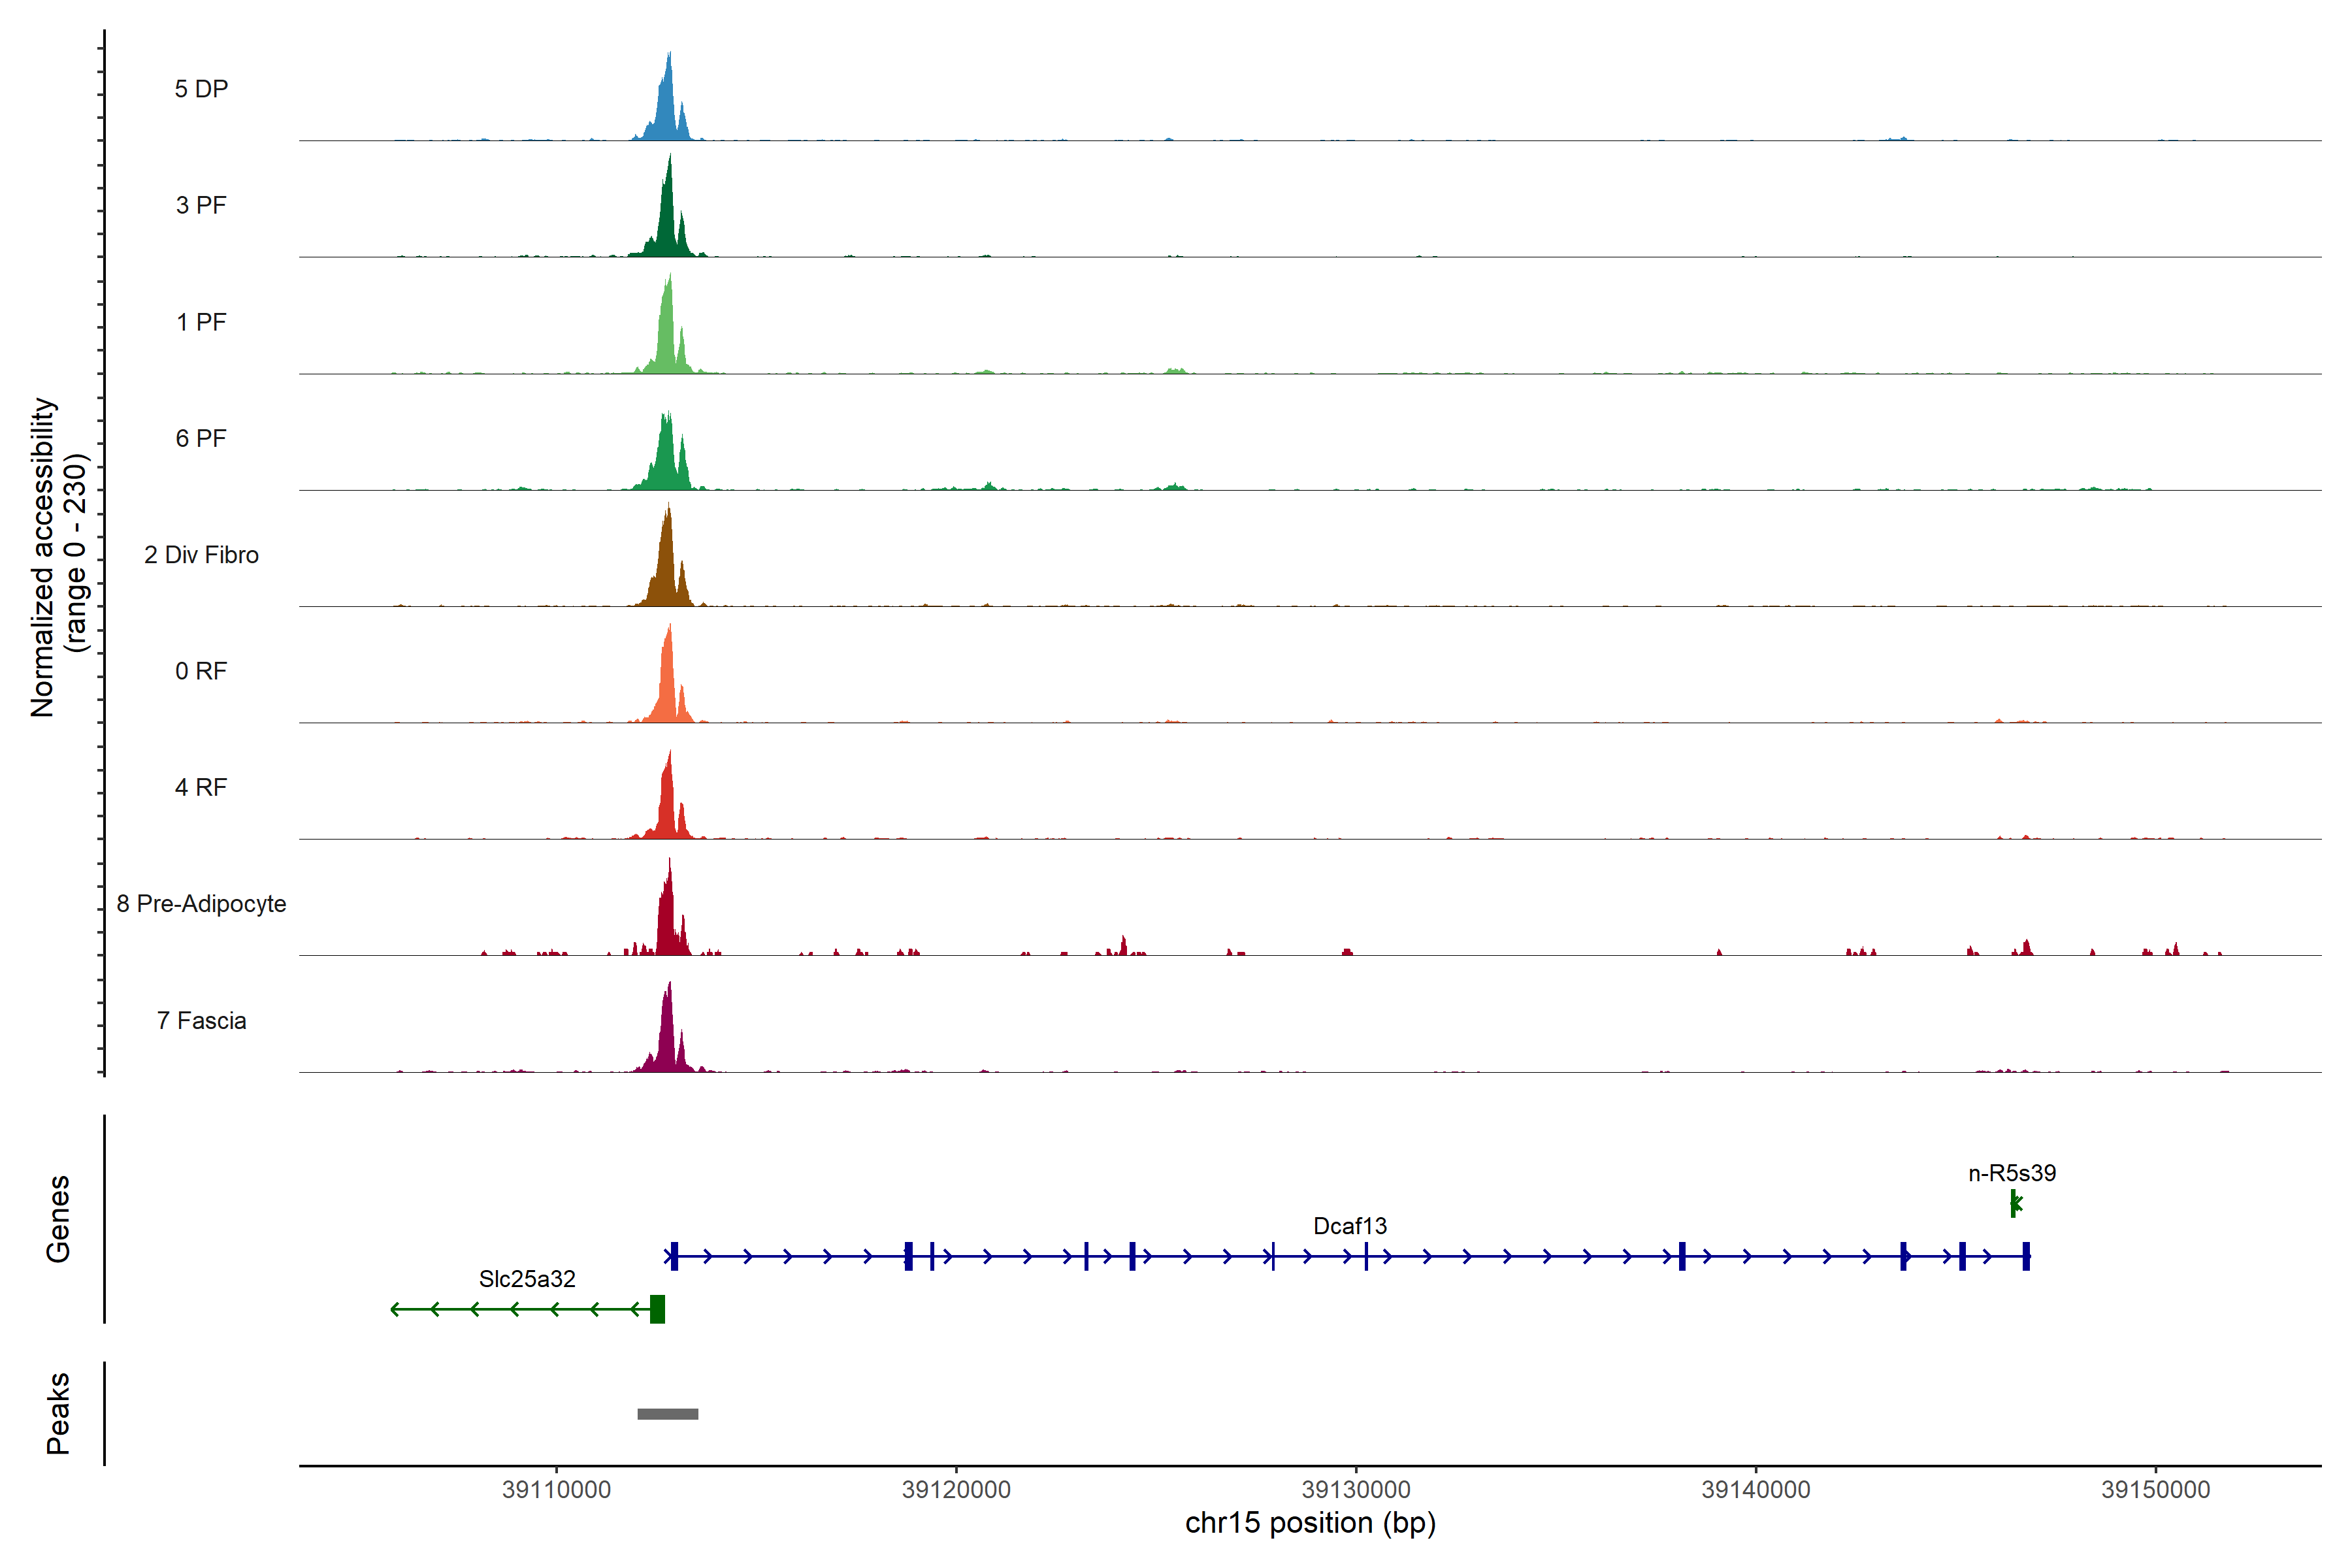Click the 39130000 axis tick label
This screenshot has height=1568, width=2352.
pyautogui.click(x=1355, y=1489)
